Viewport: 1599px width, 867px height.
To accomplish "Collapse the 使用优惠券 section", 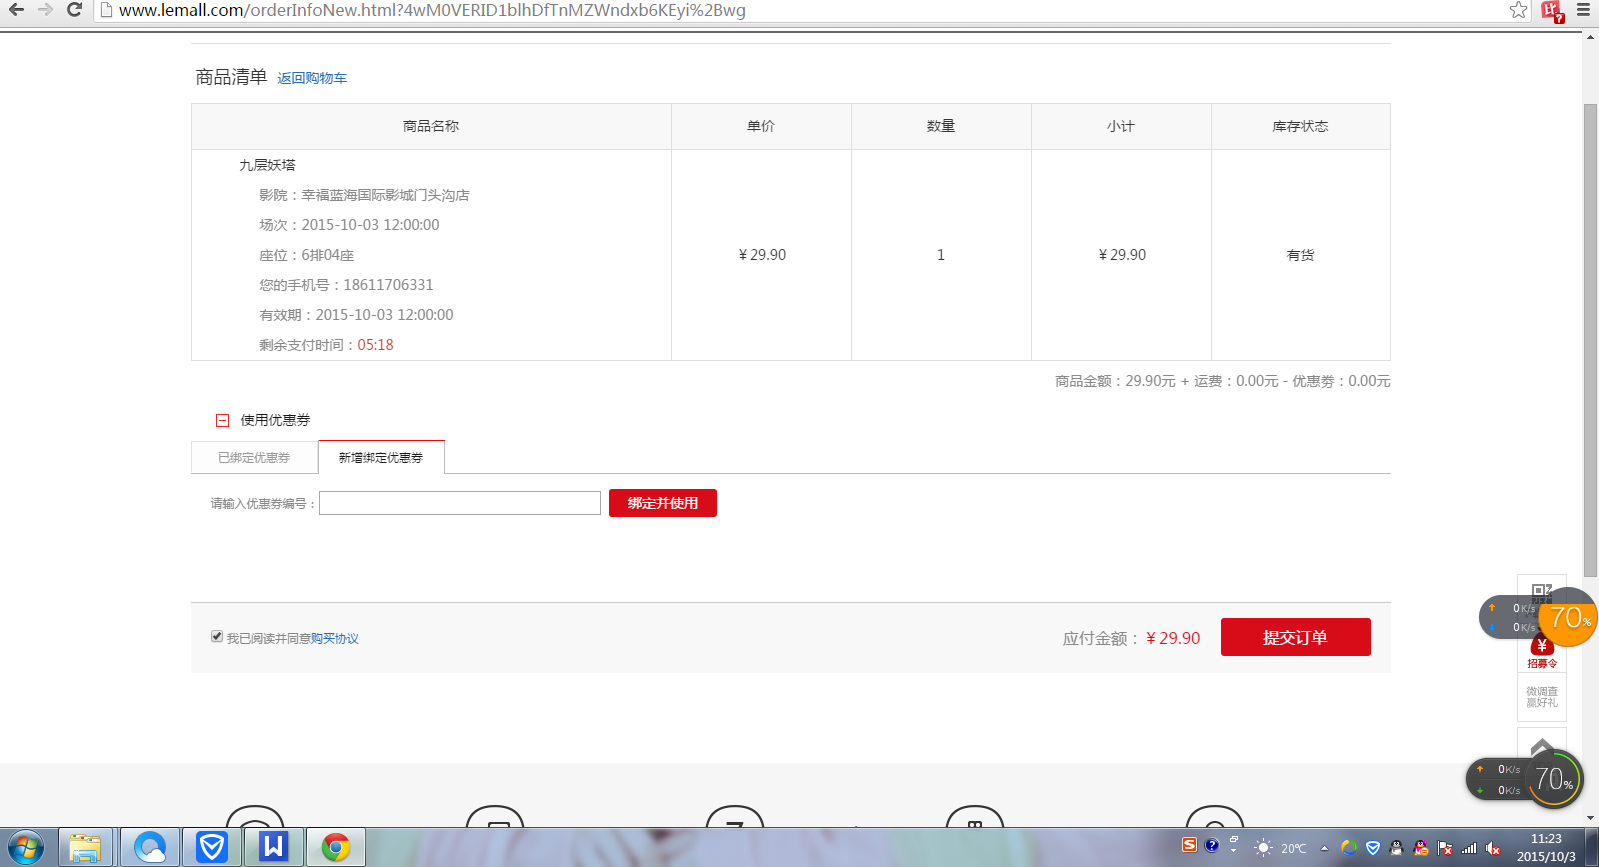I will point(223,420).
